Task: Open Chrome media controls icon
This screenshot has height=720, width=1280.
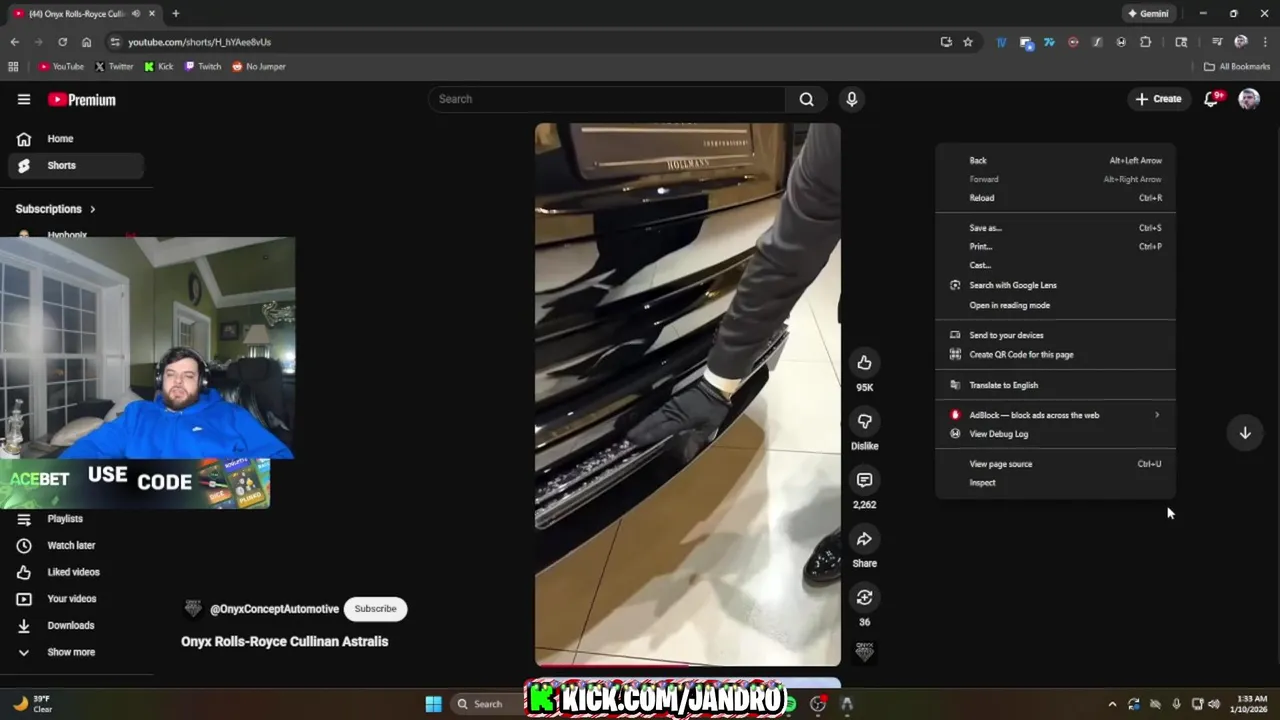Action: [x=1217, y=42]
